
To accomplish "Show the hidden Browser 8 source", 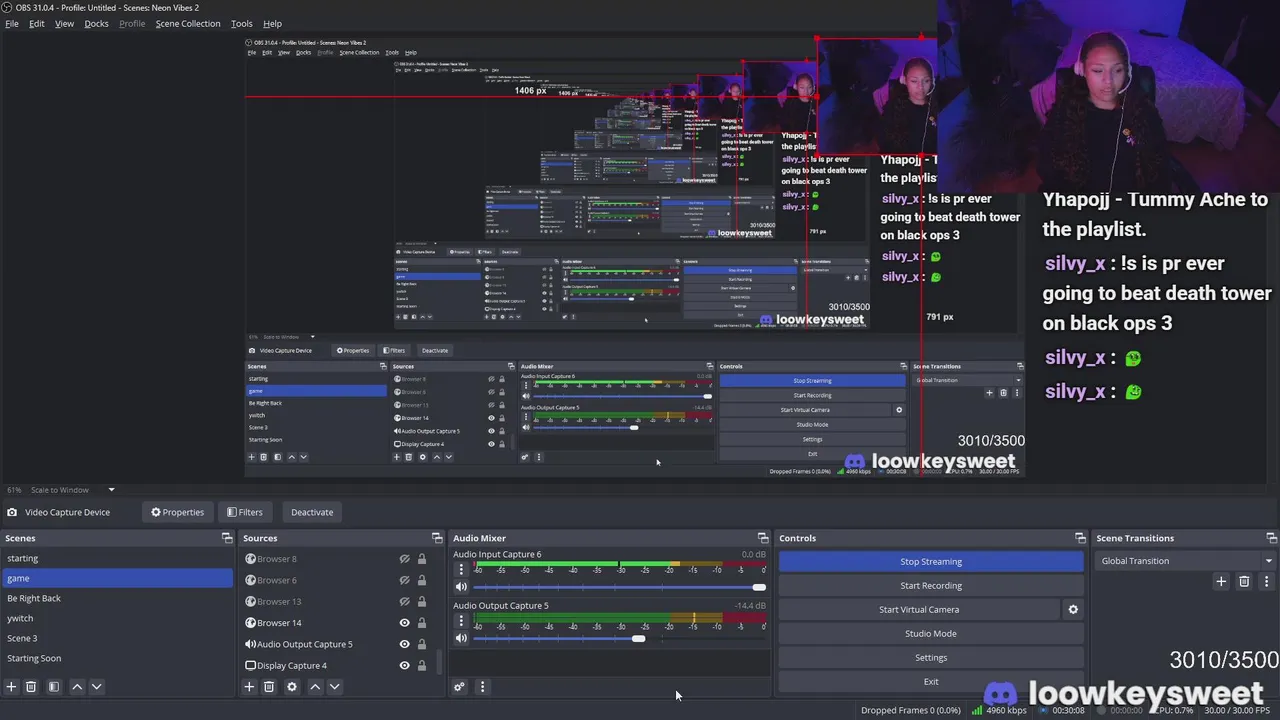I will coord(405,559).
